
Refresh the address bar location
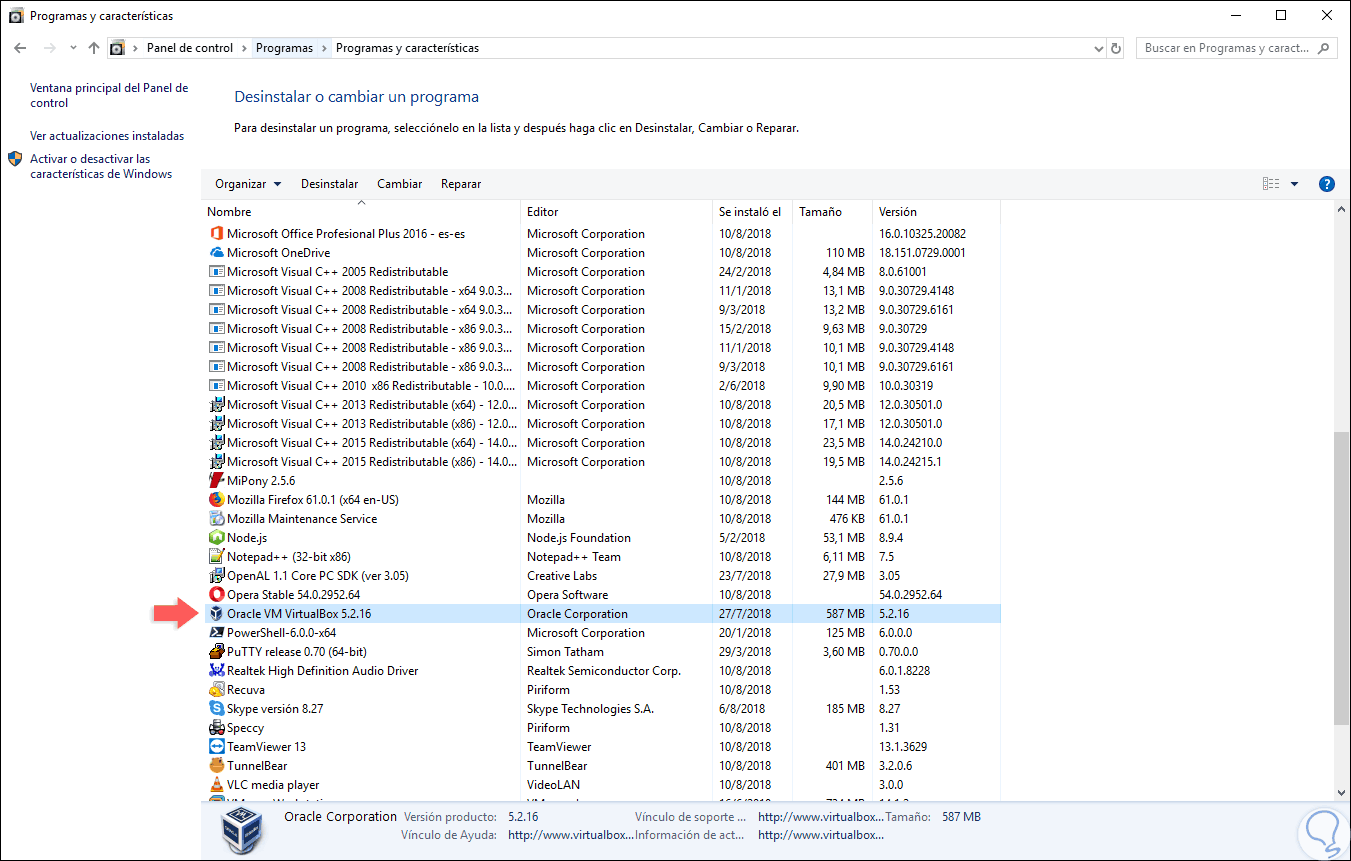[1117, 48]
